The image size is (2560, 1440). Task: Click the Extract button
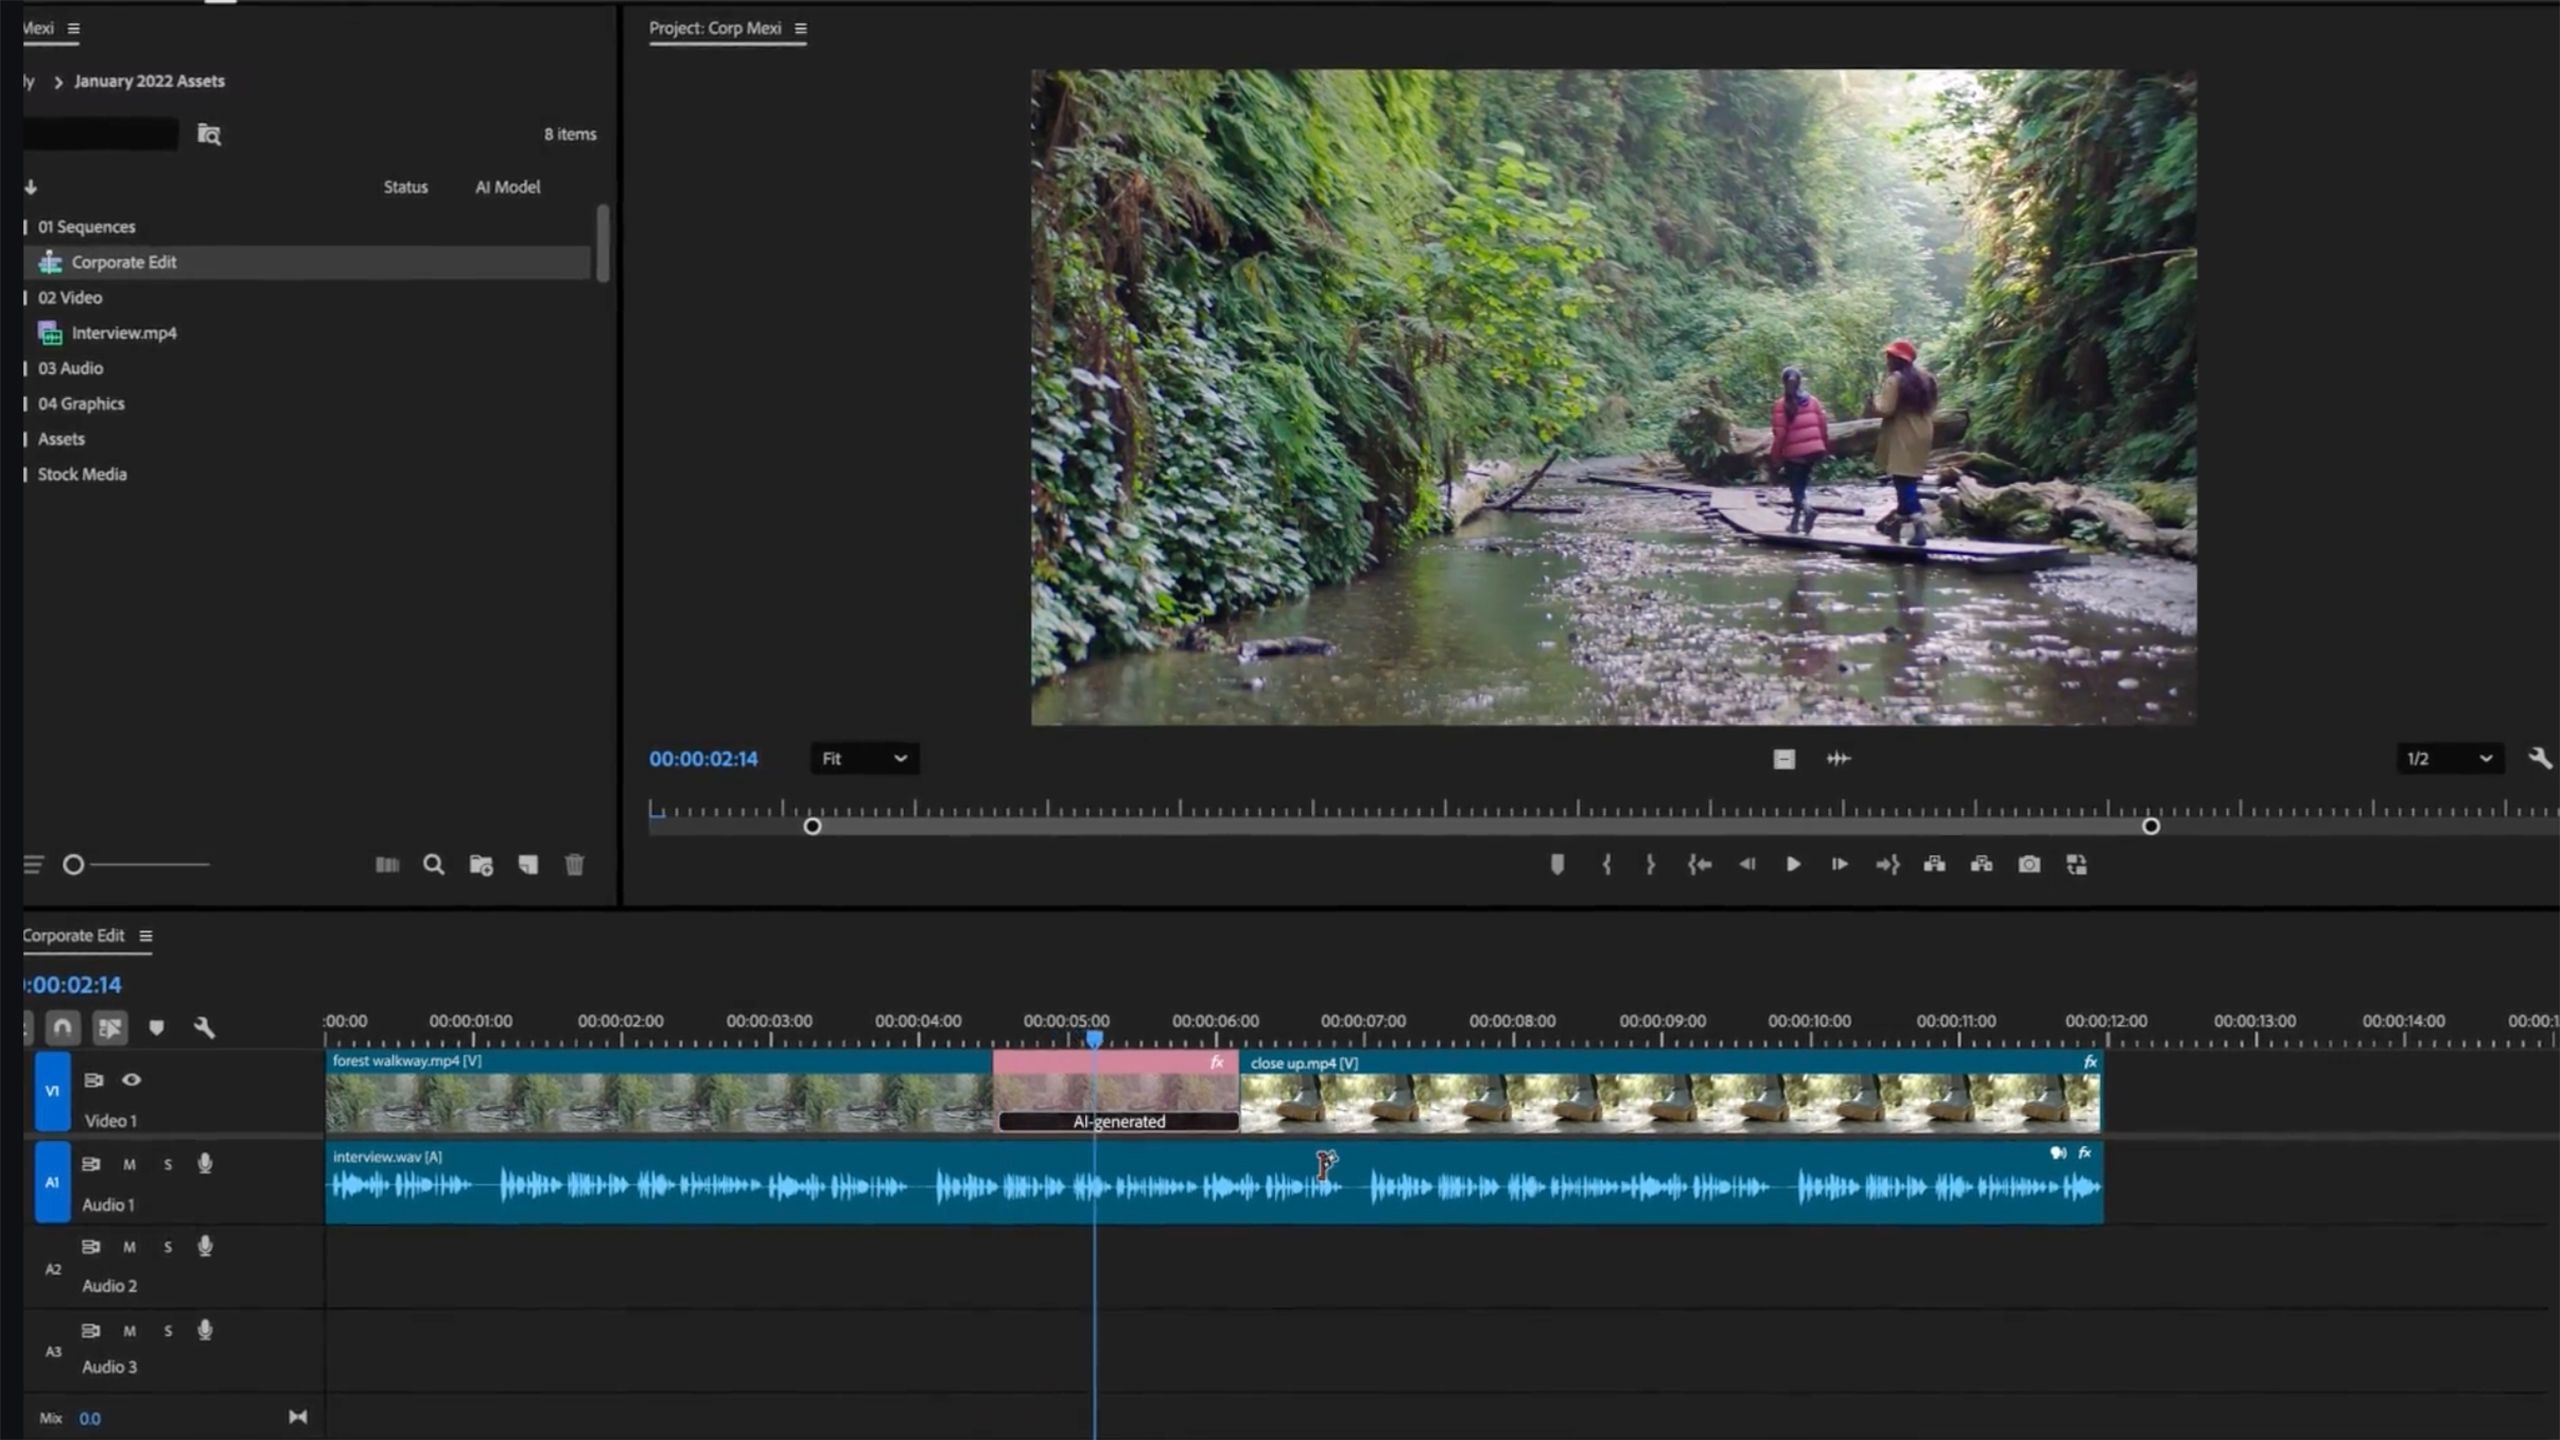1981,865
